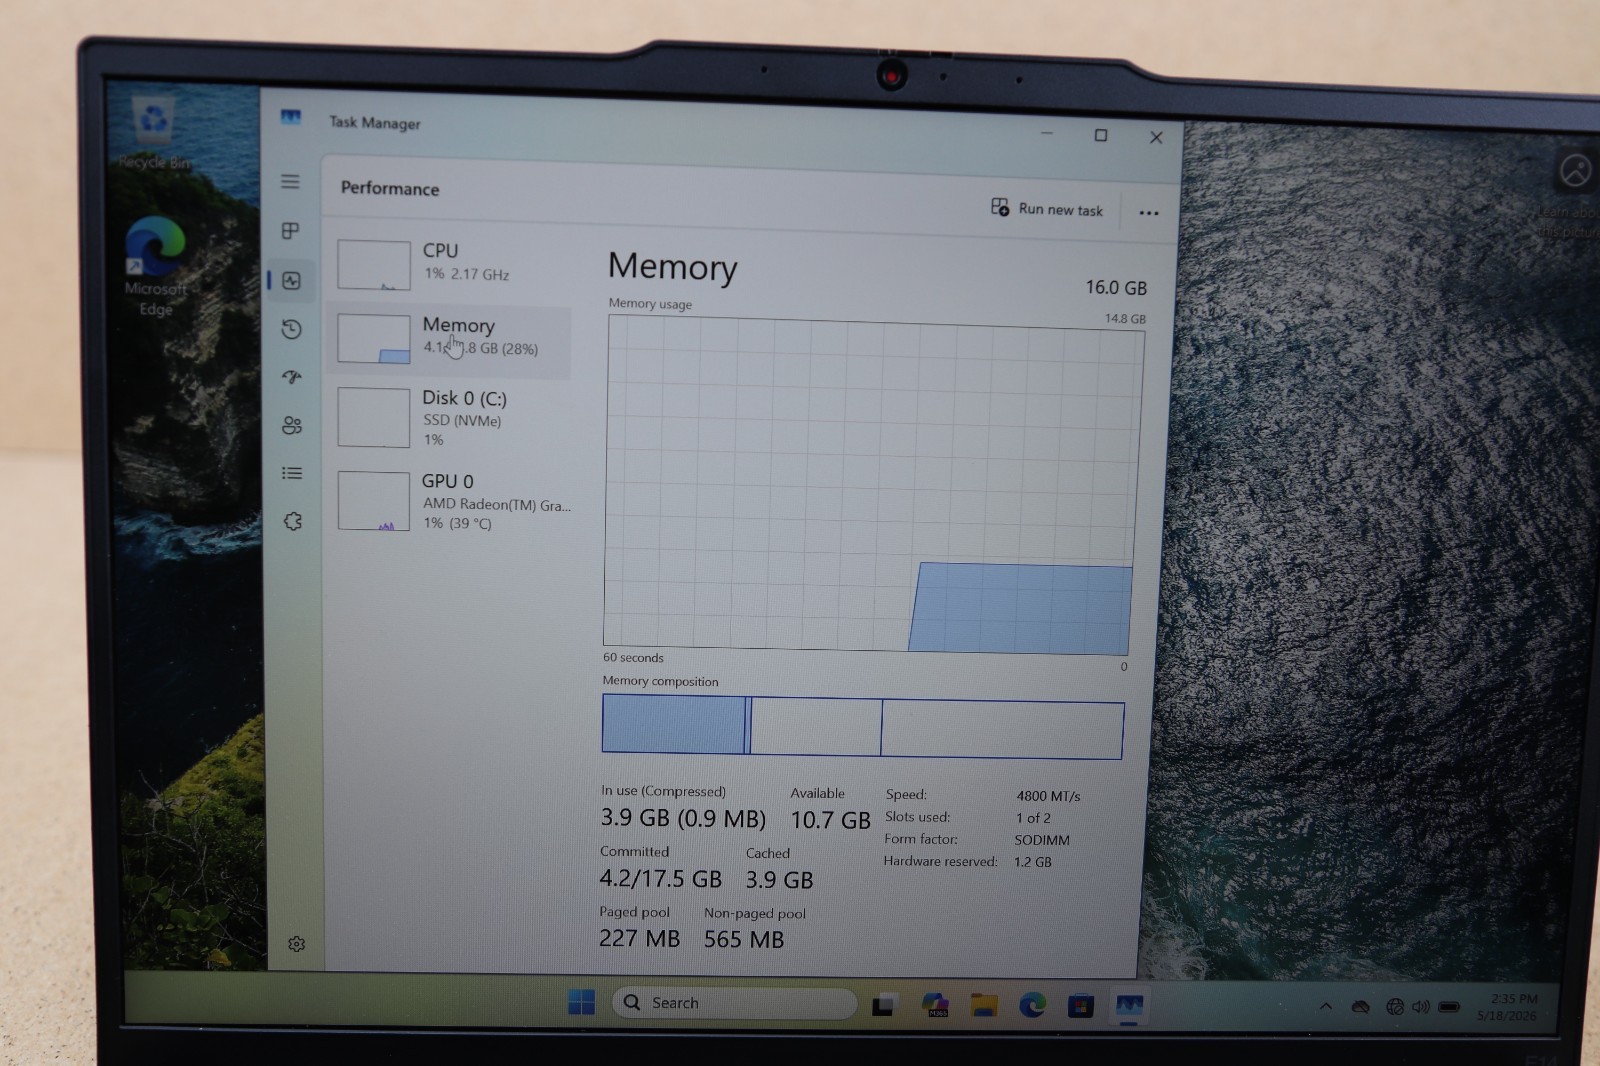Click the in-use segment of Memory composition bar
This screenshot has height=1066, width=1600.
[674, 725]
